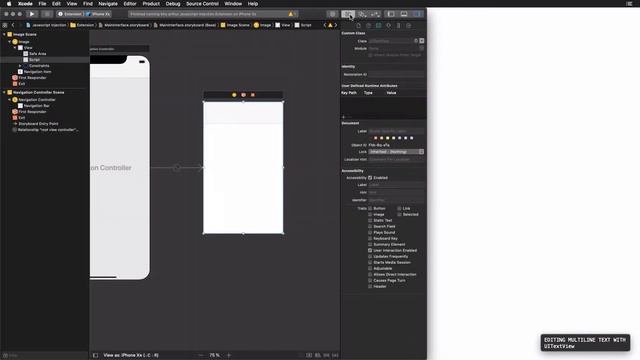Check the Link trait checkbox
Image resolution: width=640 pixels, height=360 pixels.
399,208
